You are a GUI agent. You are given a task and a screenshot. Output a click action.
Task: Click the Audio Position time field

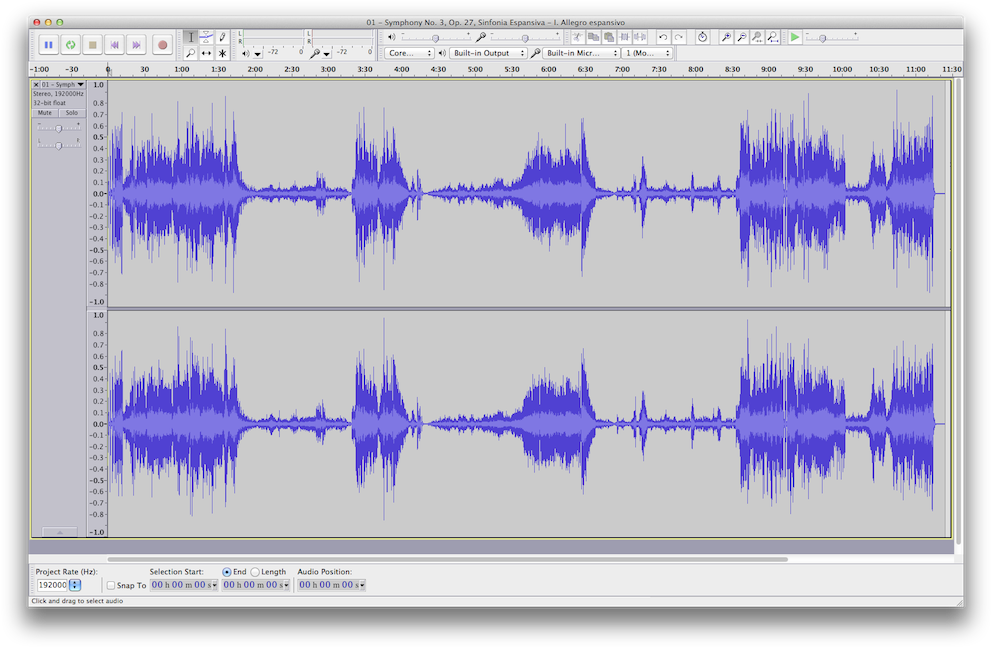(x=330, y=585)
